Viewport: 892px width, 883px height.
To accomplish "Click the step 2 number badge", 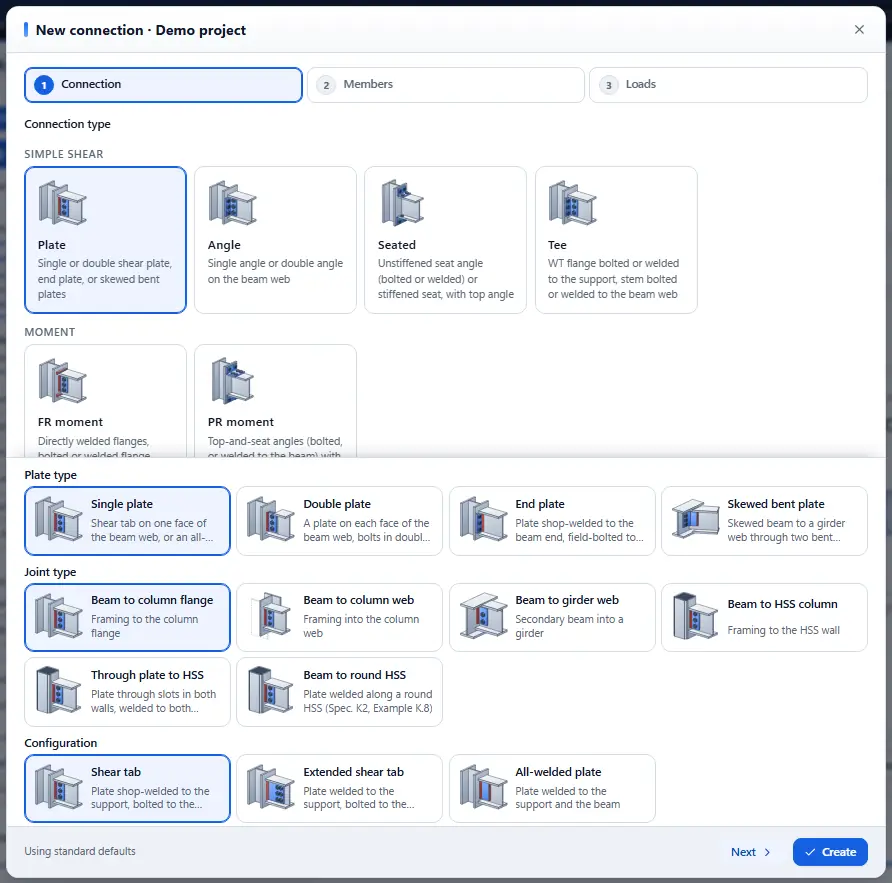I will (x=326, y=85).
